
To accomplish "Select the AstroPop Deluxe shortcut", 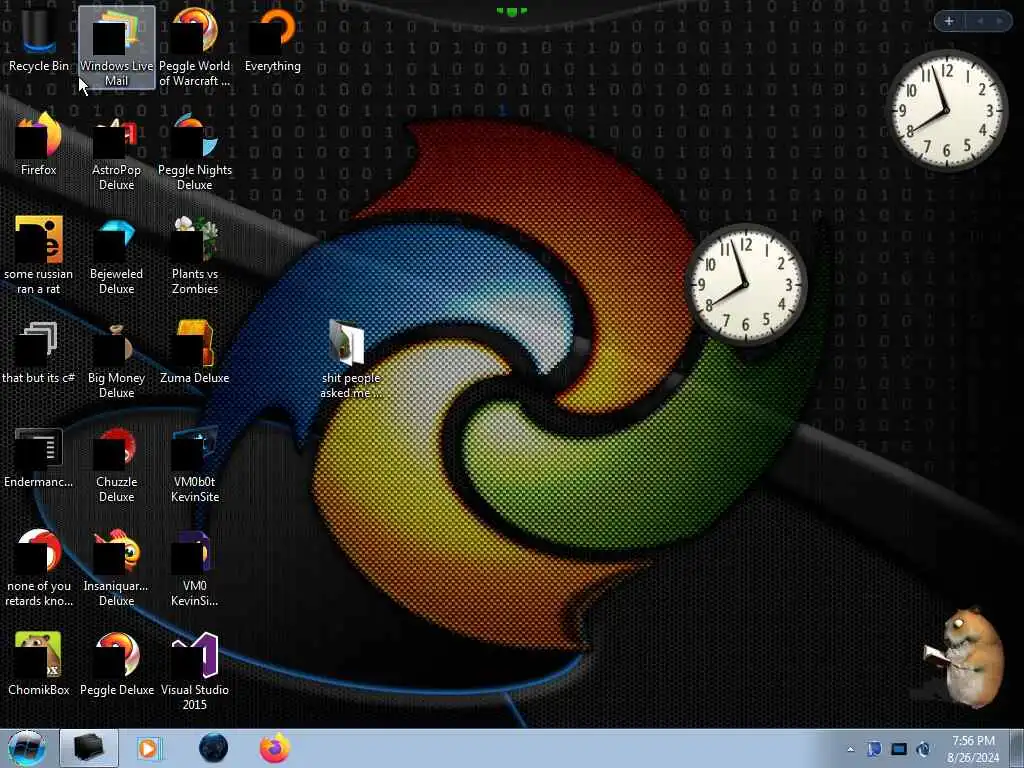I will 116,152.
